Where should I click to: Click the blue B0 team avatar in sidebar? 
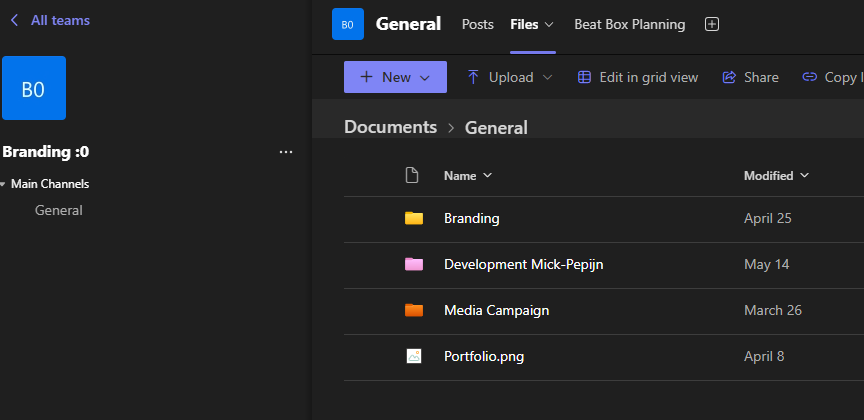click(x=34, y=88)
